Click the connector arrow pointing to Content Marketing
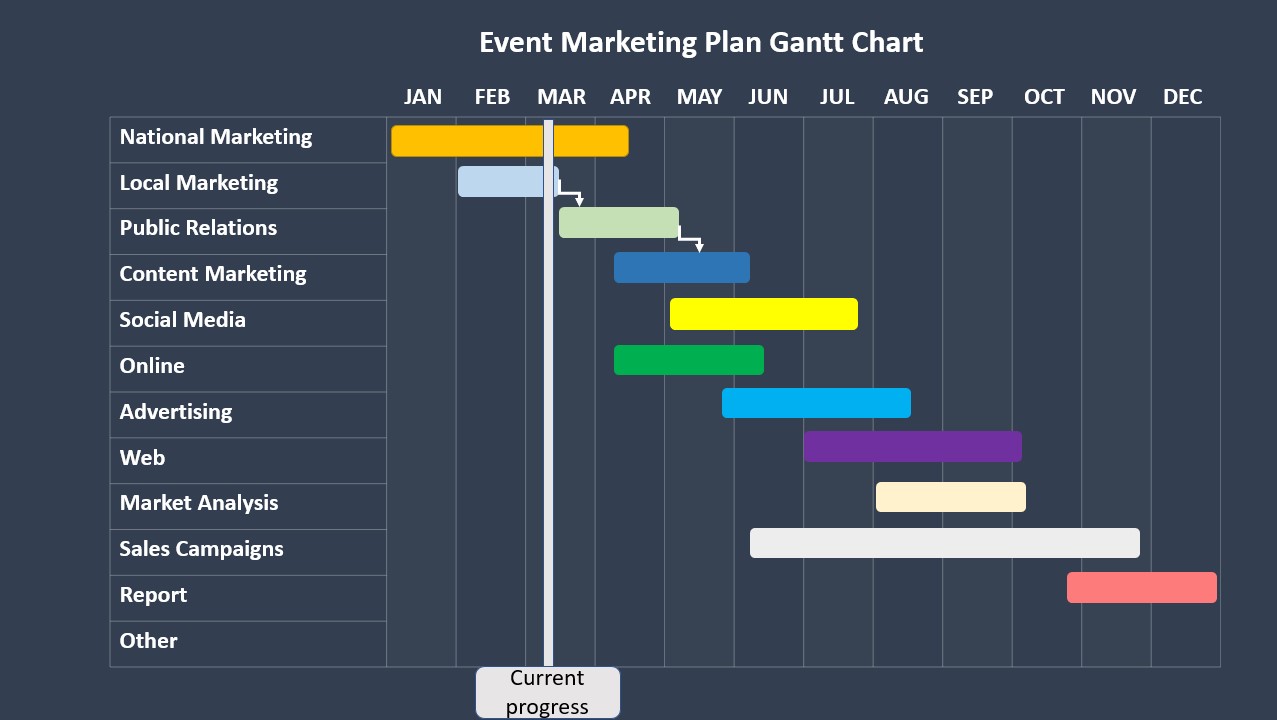1277x720 pixels. point(691,239)
